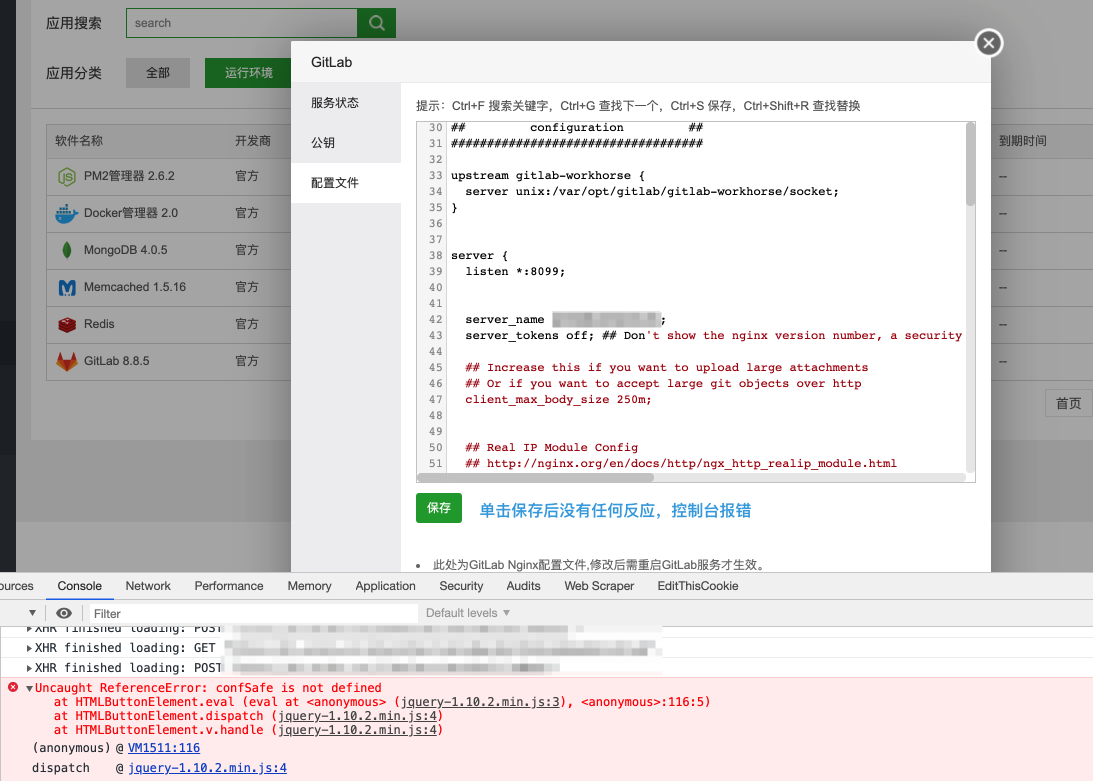Open jquery-1.10.2.min.js:4 link beside dispatch

tap(207, 768)
